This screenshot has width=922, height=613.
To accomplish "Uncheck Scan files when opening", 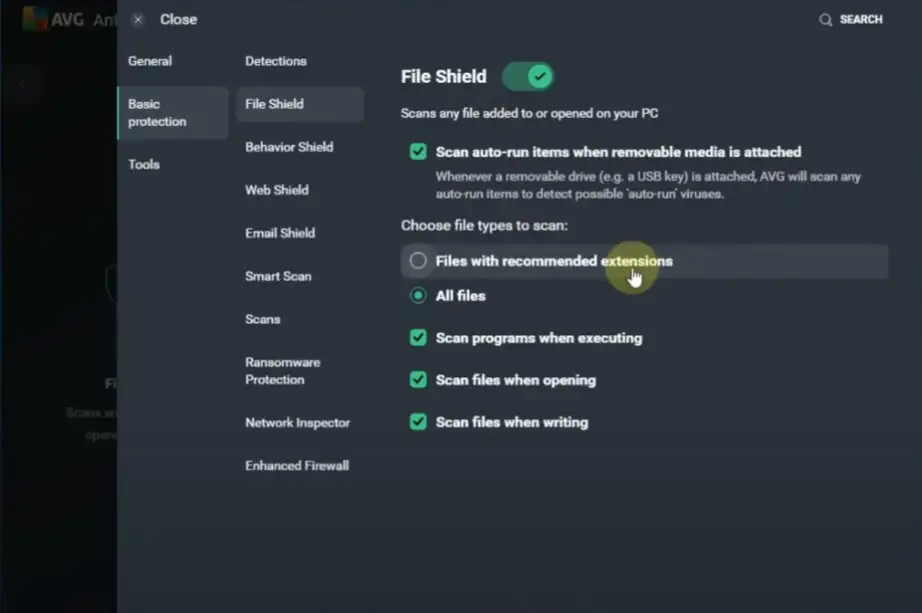I will (x=418, y=380).
